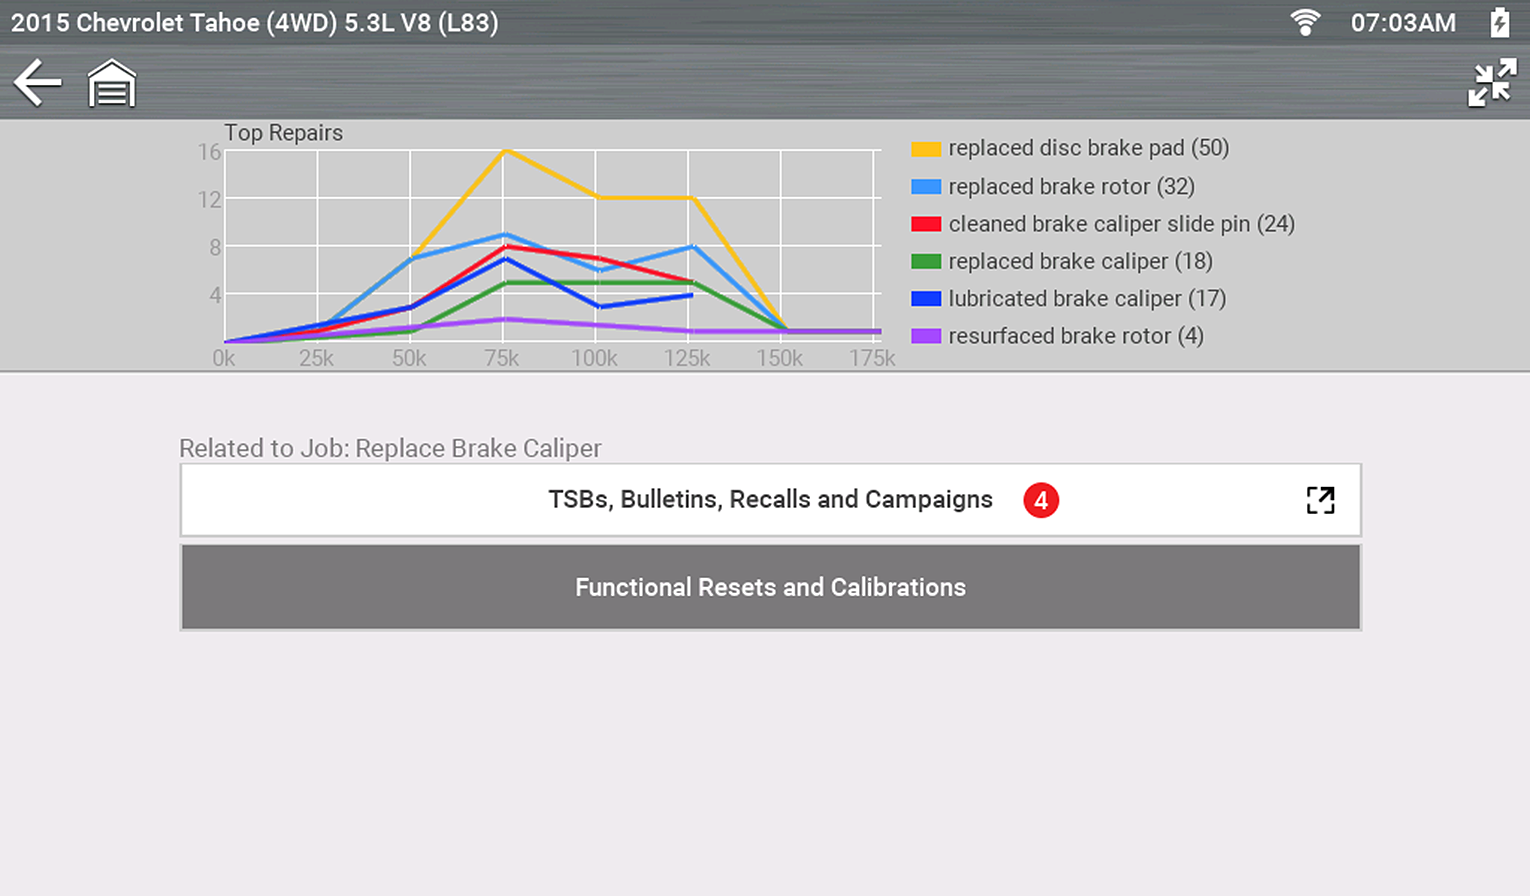Expand TSBs panel with the pop-out icon
This screenshot has width=1530, height=896.
(1320, 500)
